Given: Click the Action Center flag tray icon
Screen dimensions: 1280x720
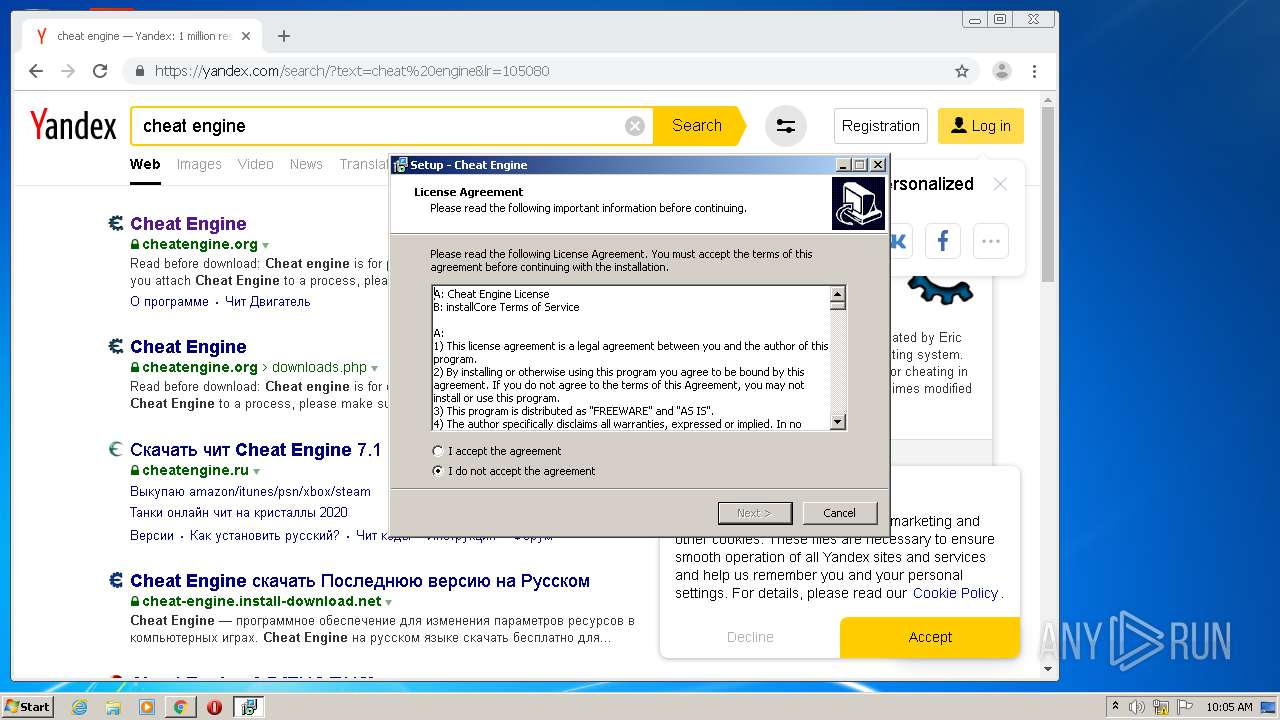Looking at the screenshot, I should click(1185, 707).
